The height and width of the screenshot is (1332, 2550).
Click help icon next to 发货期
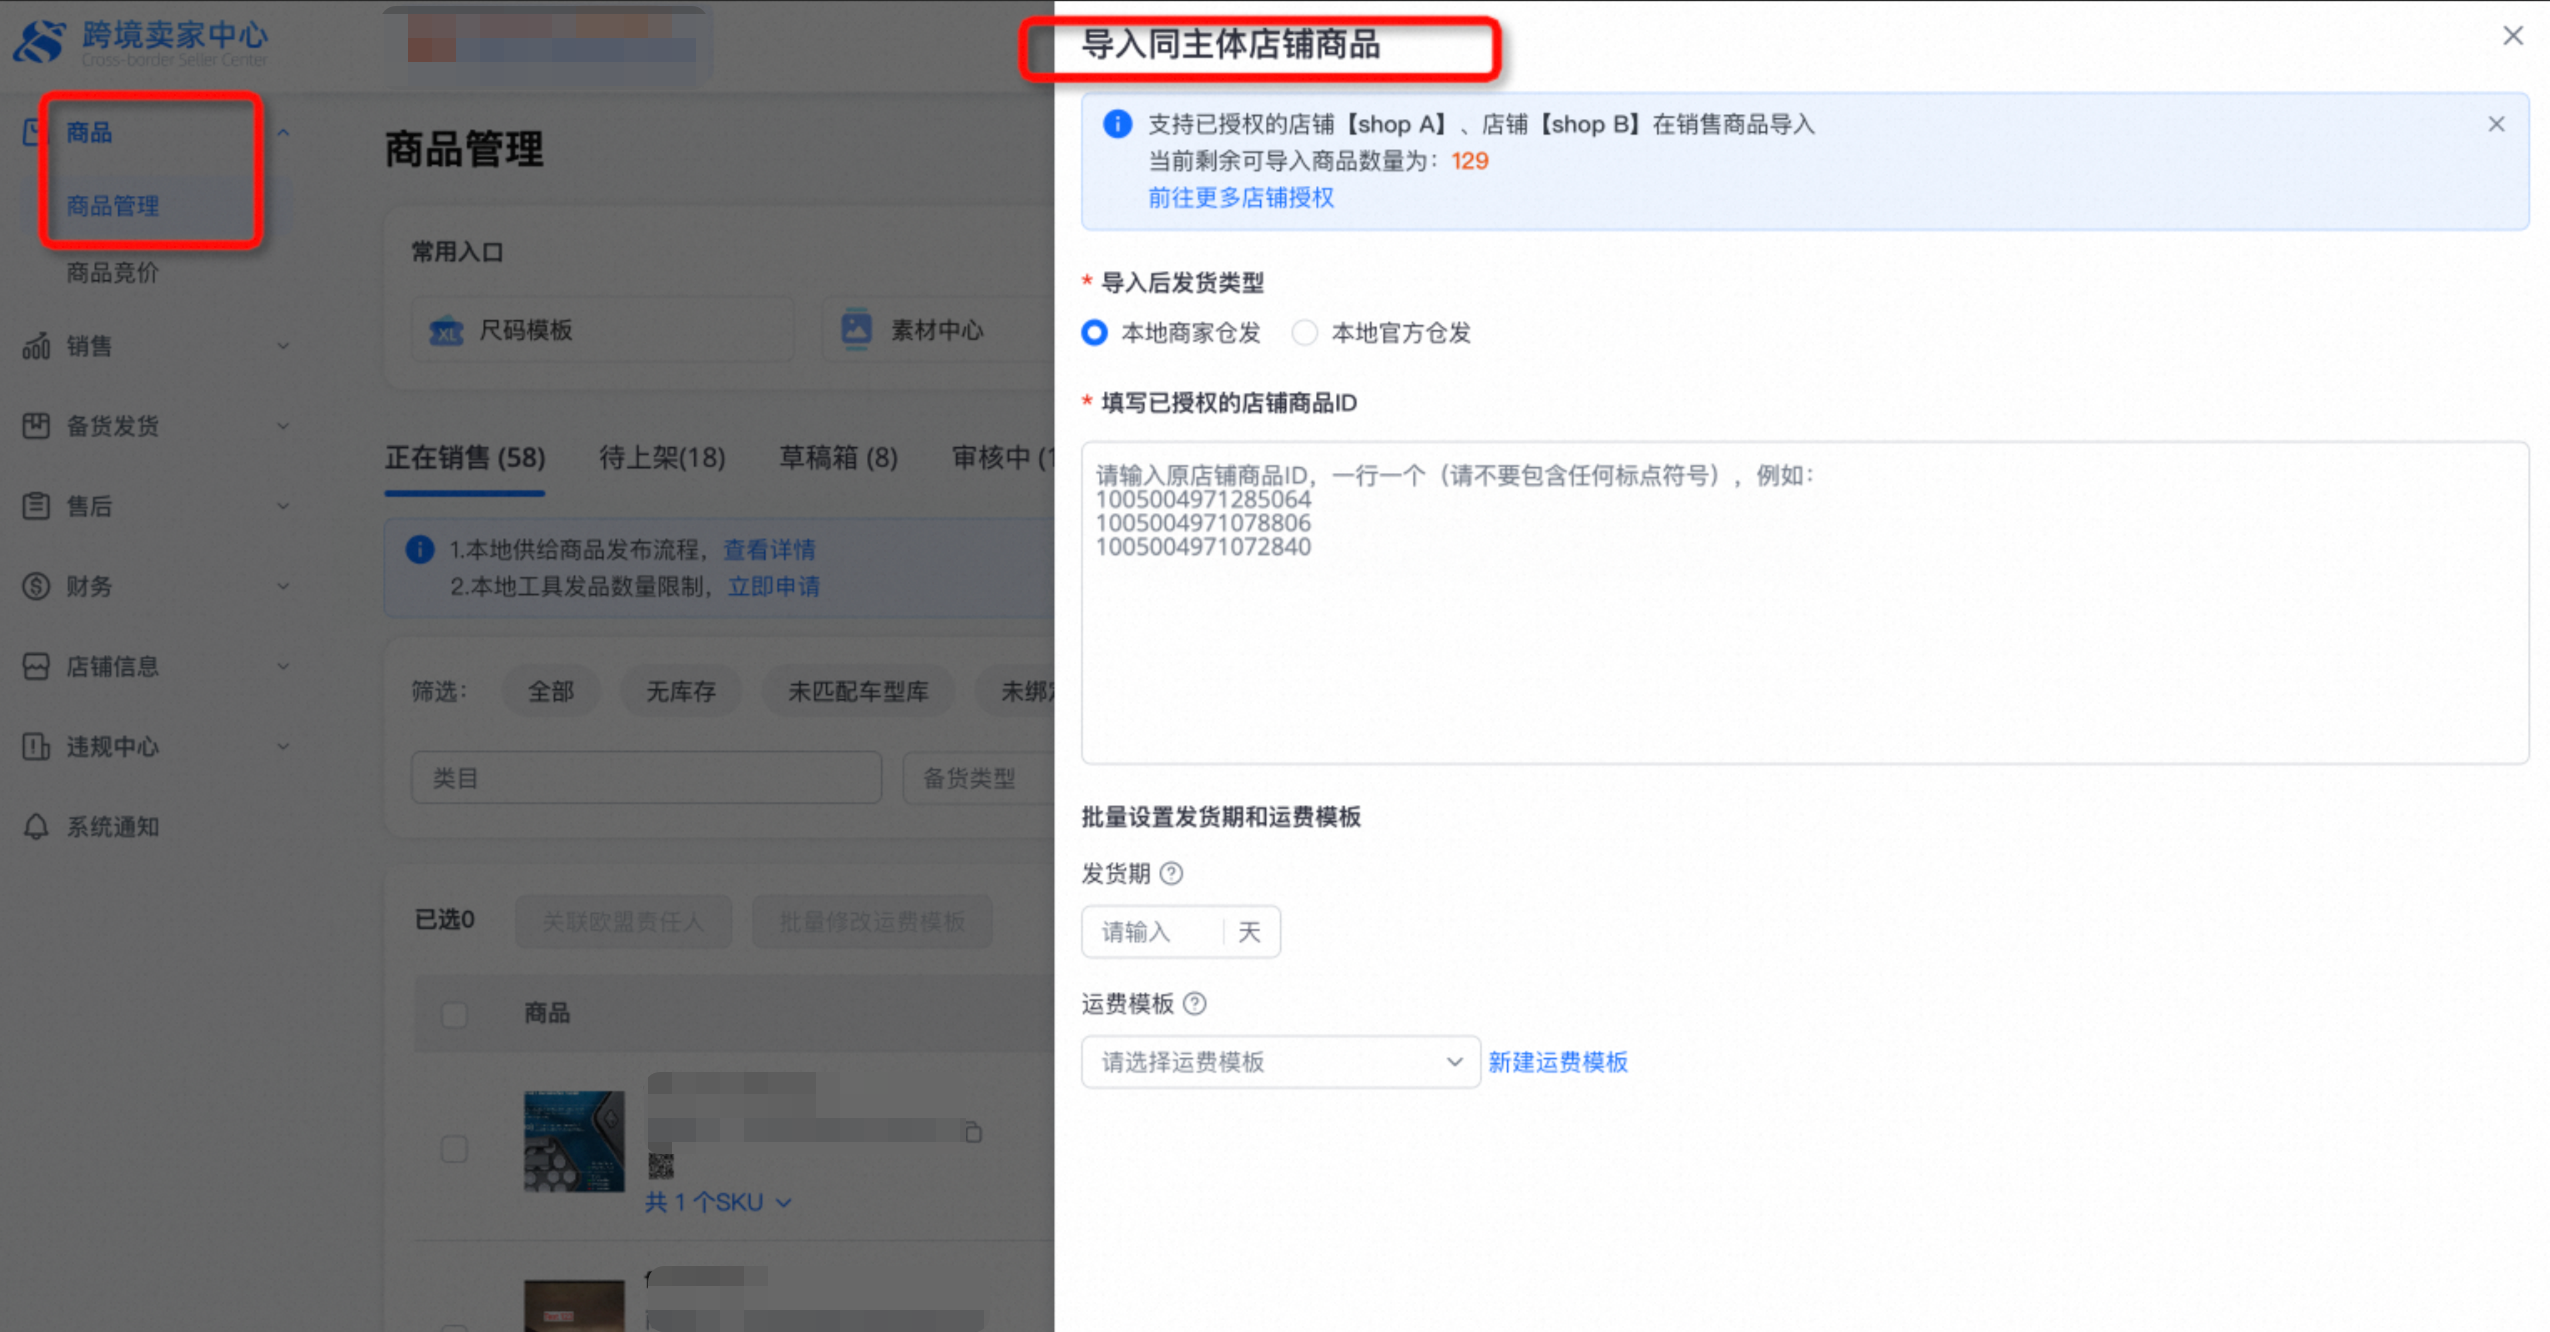pos(1171,874)
